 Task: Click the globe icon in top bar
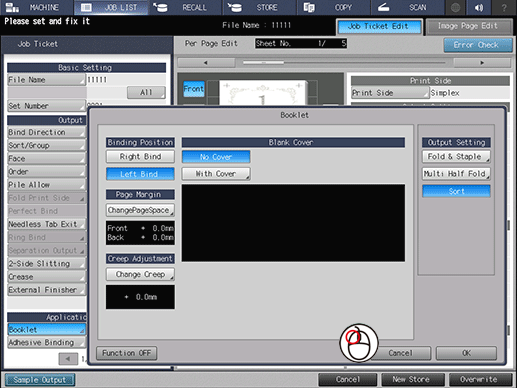tap(455, 7)
